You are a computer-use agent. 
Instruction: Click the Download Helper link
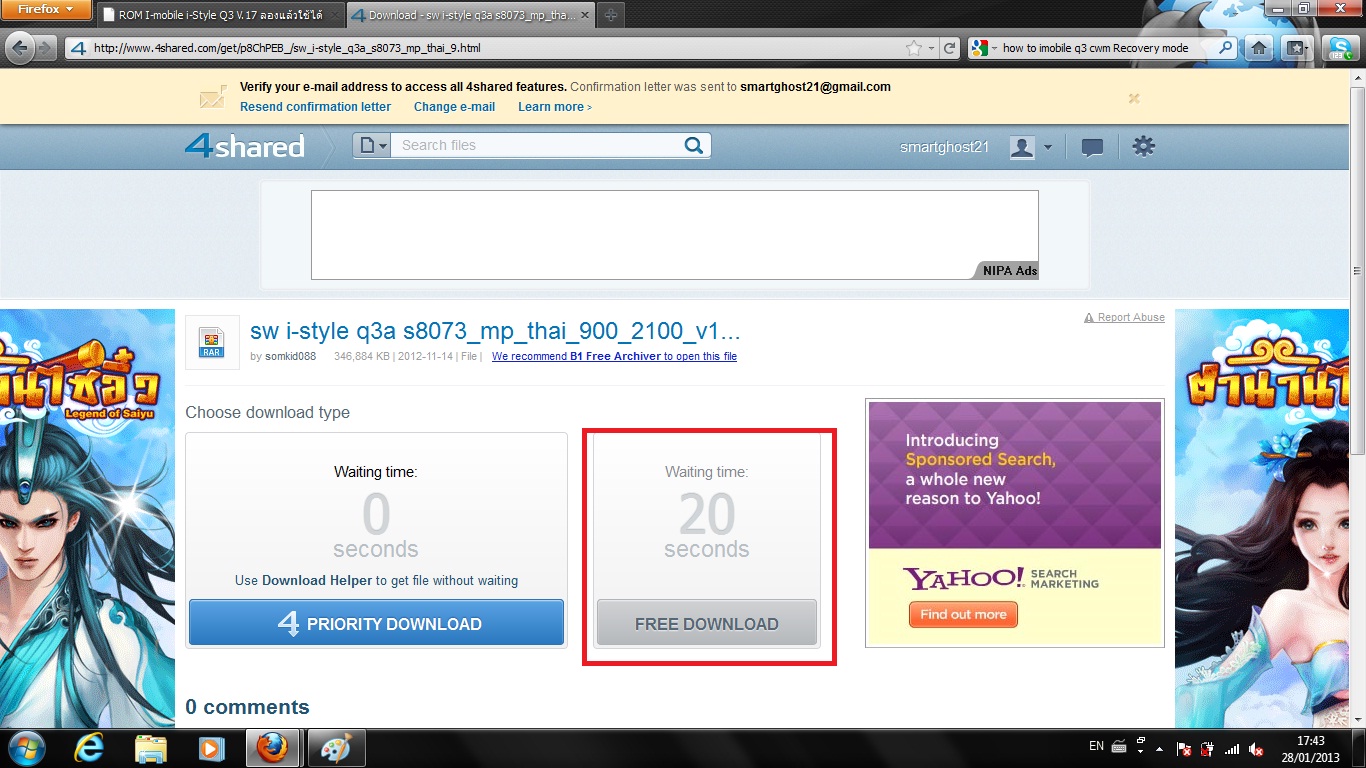pyautogui.click(x=317, y=580)
